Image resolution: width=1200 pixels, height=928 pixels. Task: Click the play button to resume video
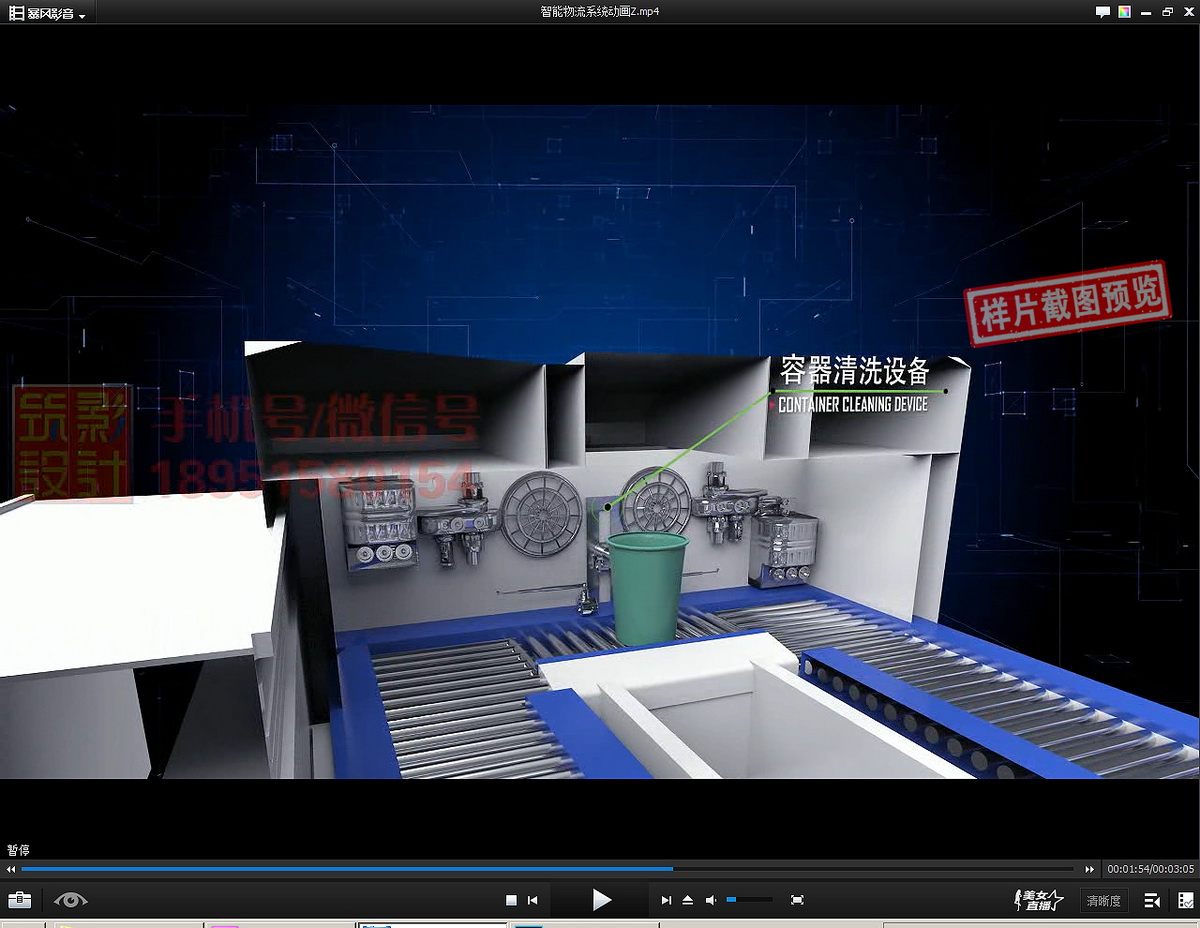point(601,900)
